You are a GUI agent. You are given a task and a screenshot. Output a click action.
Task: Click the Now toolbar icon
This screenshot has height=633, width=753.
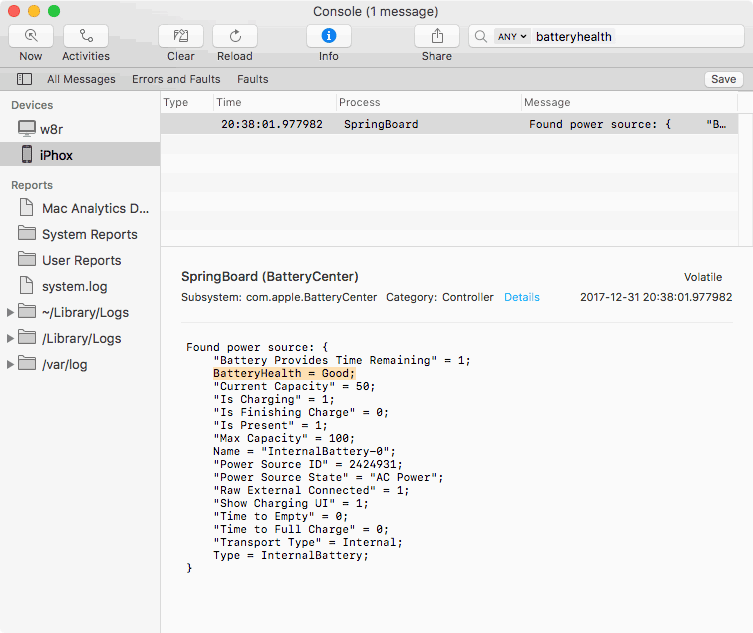click(31, 36)
